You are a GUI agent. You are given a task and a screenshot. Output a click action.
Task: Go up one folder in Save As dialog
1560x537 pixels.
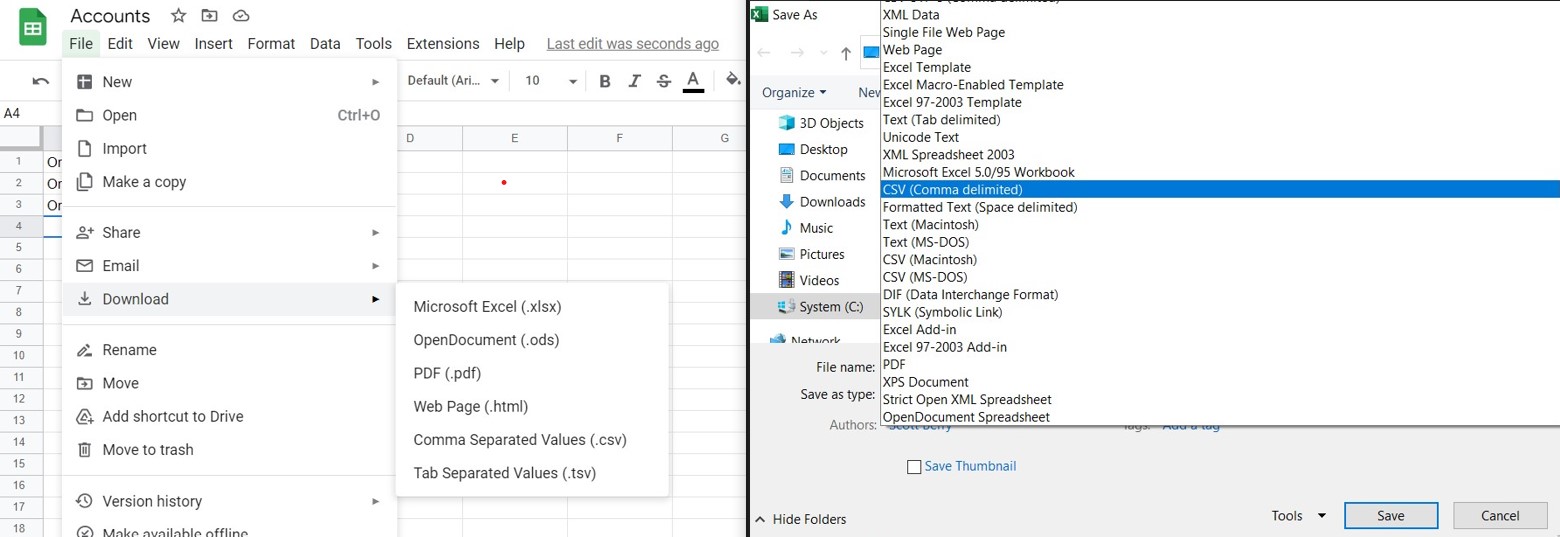(846, 53)
